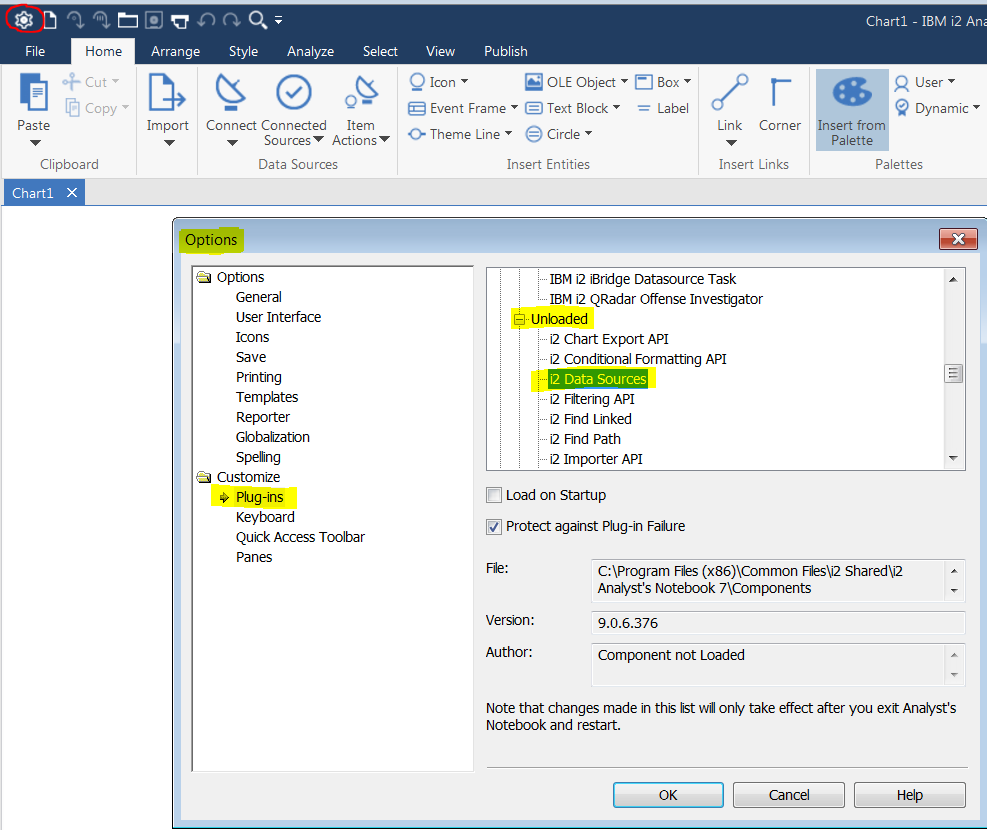987x830 pixels.
Task: Select i2 Data Sources in plug-in list
Action: tap(597, 379)
